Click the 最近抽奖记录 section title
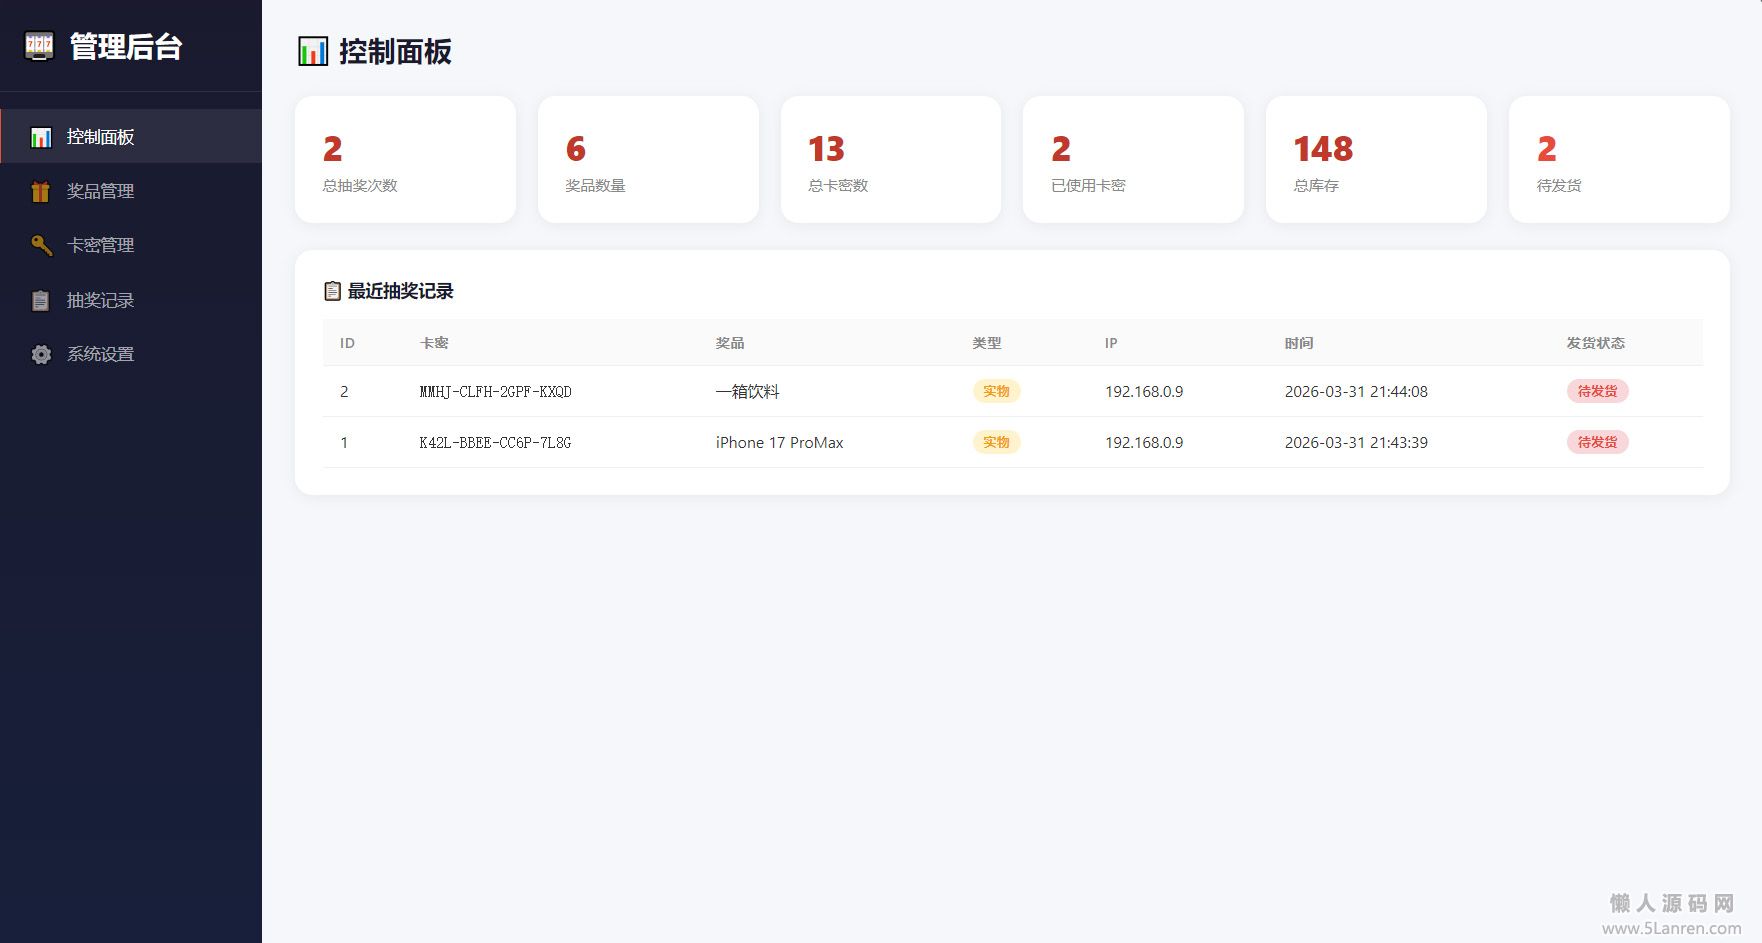 point(401,291)
